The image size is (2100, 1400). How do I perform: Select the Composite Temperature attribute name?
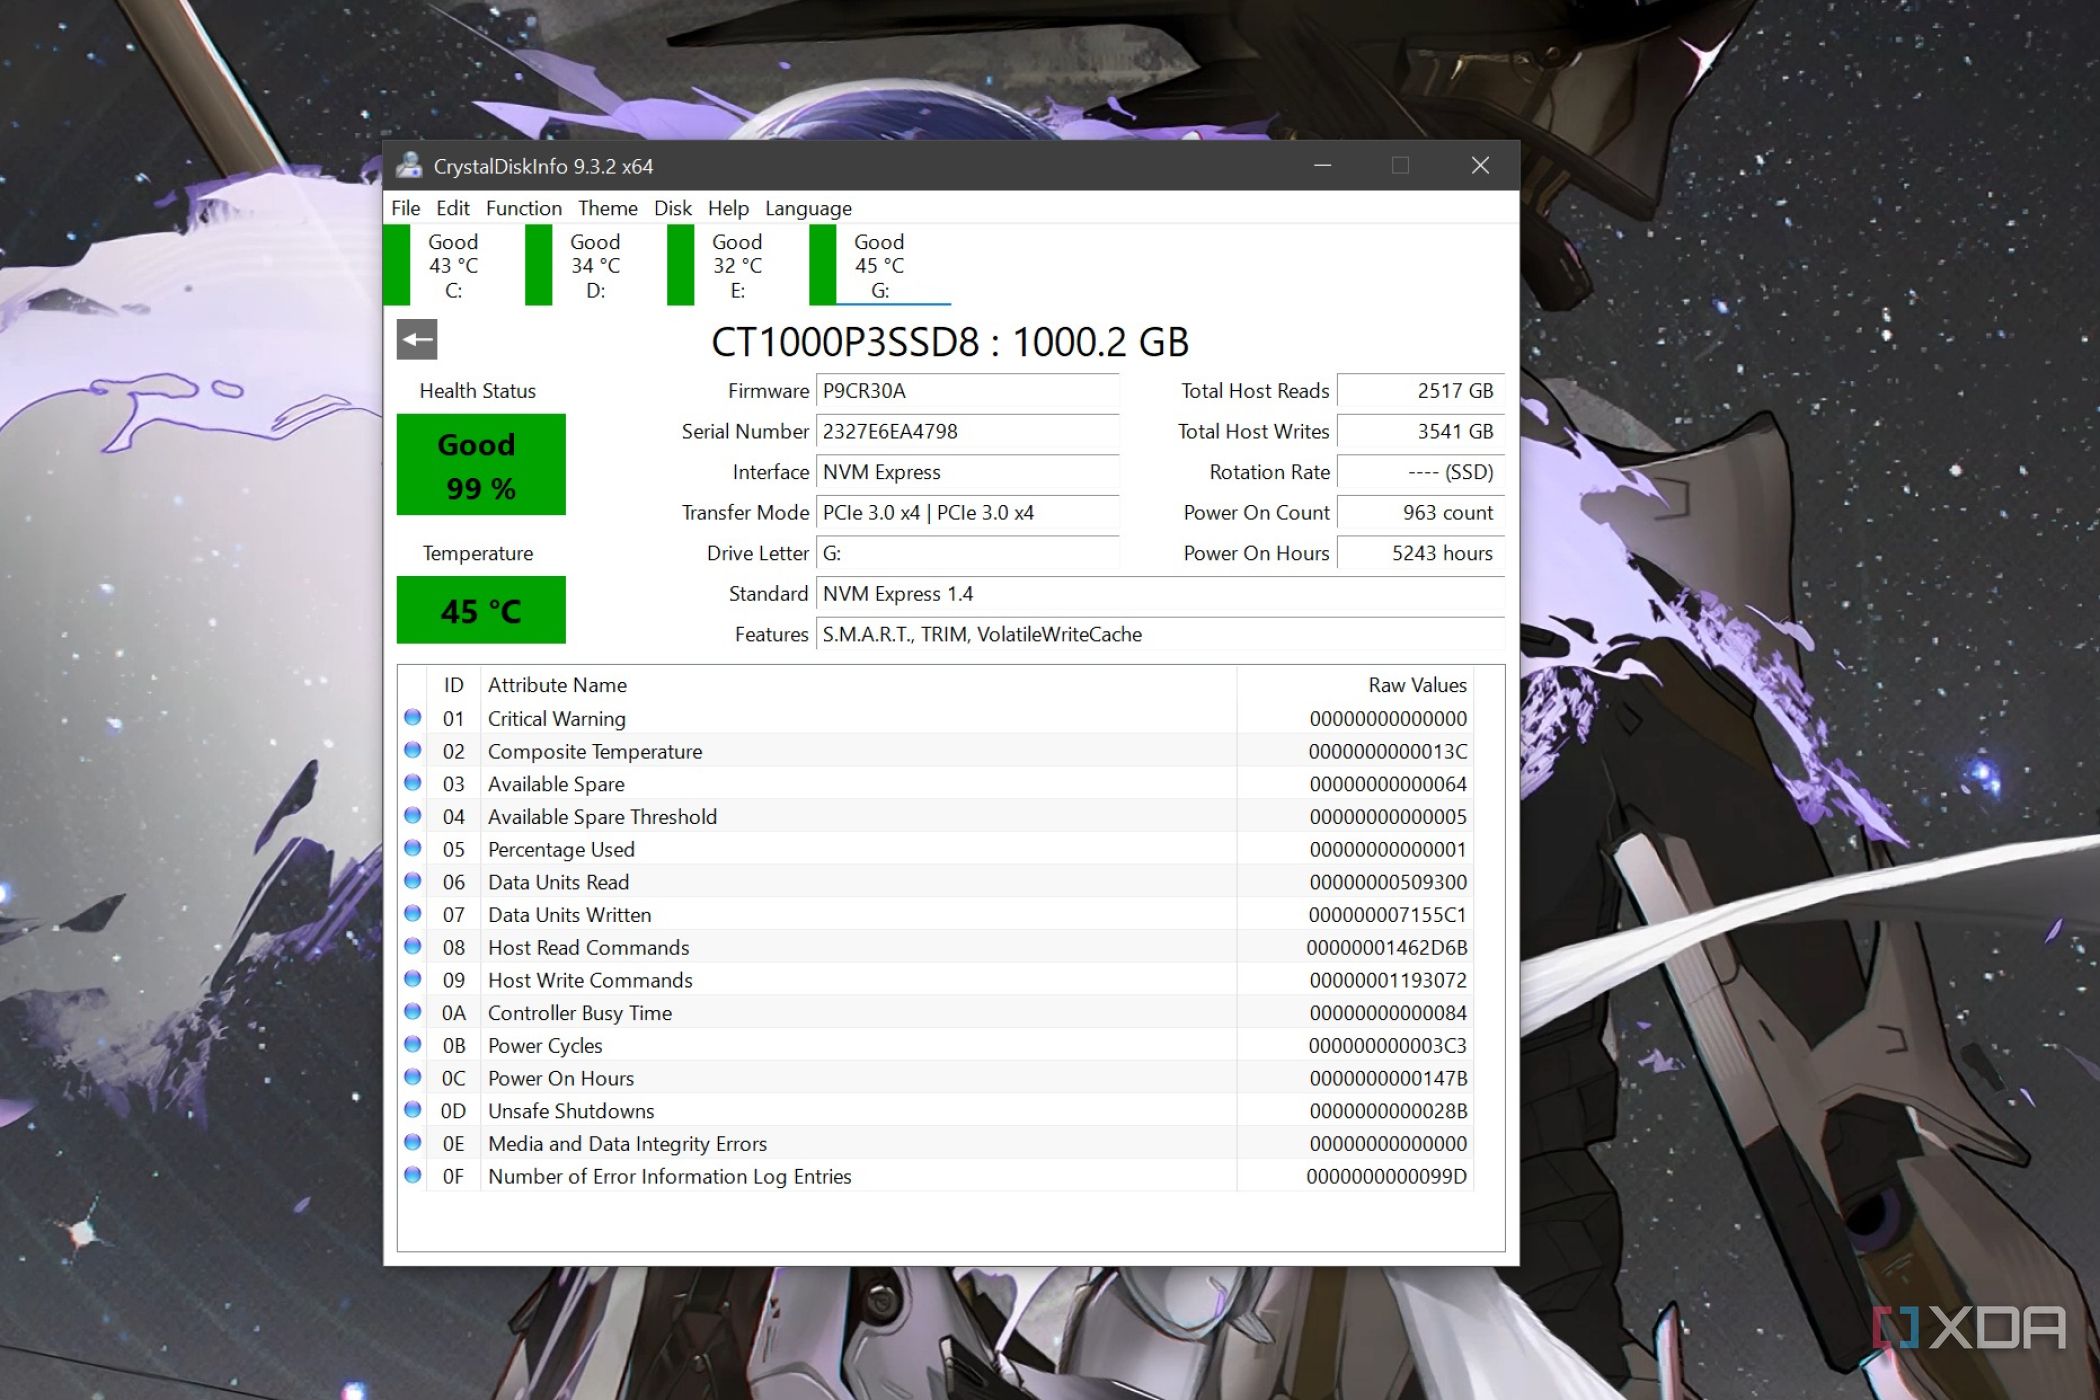coord(595,751)
